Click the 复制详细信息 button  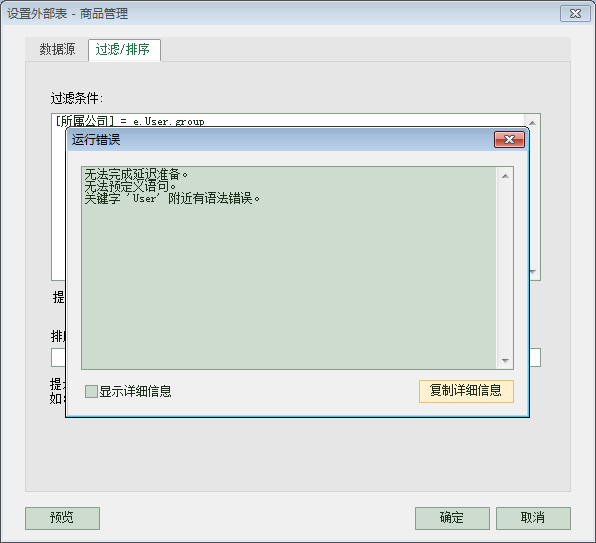(466, 391)
